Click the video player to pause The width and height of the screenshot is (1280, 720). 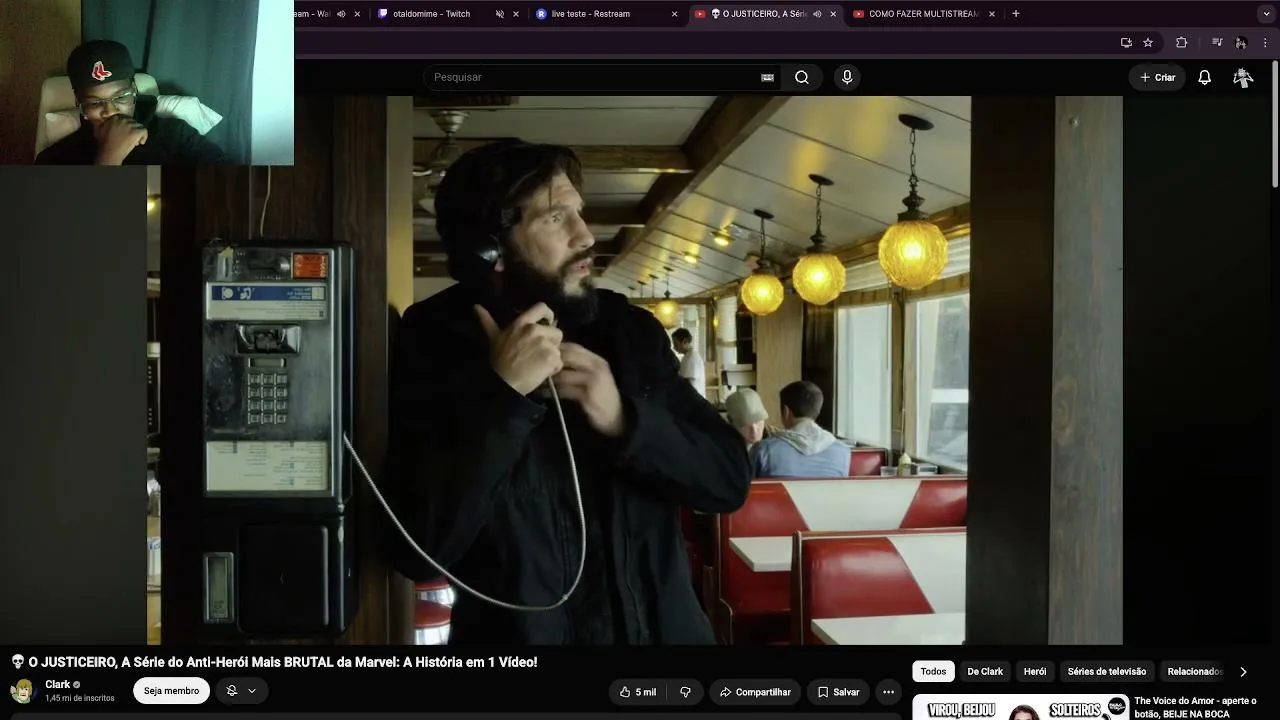click(635, 370)
